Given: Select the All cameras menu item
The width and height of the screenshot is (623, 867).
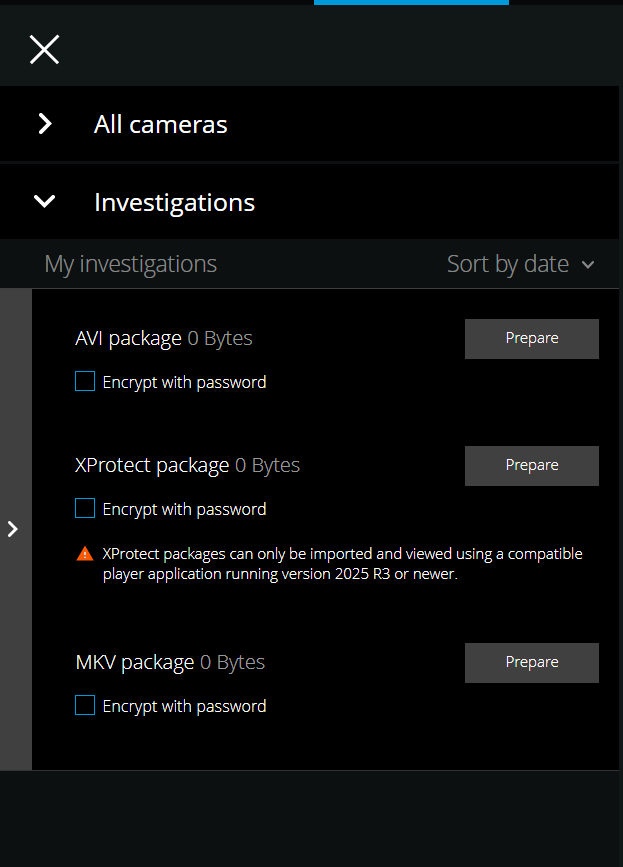Looking at the screenshot, I should pyautogui.click(x=310, y=124).
